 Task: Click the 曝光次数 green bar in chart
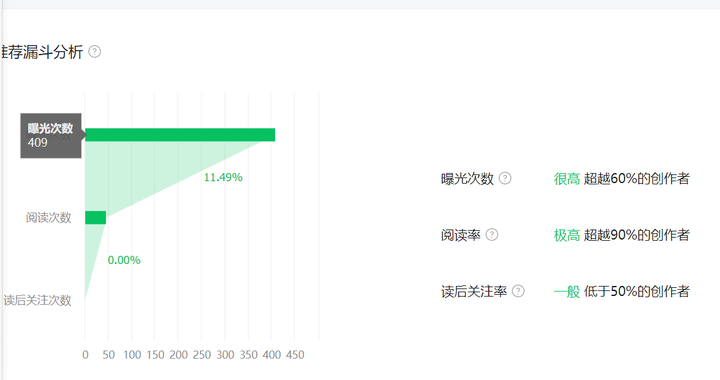click(180, 135)
